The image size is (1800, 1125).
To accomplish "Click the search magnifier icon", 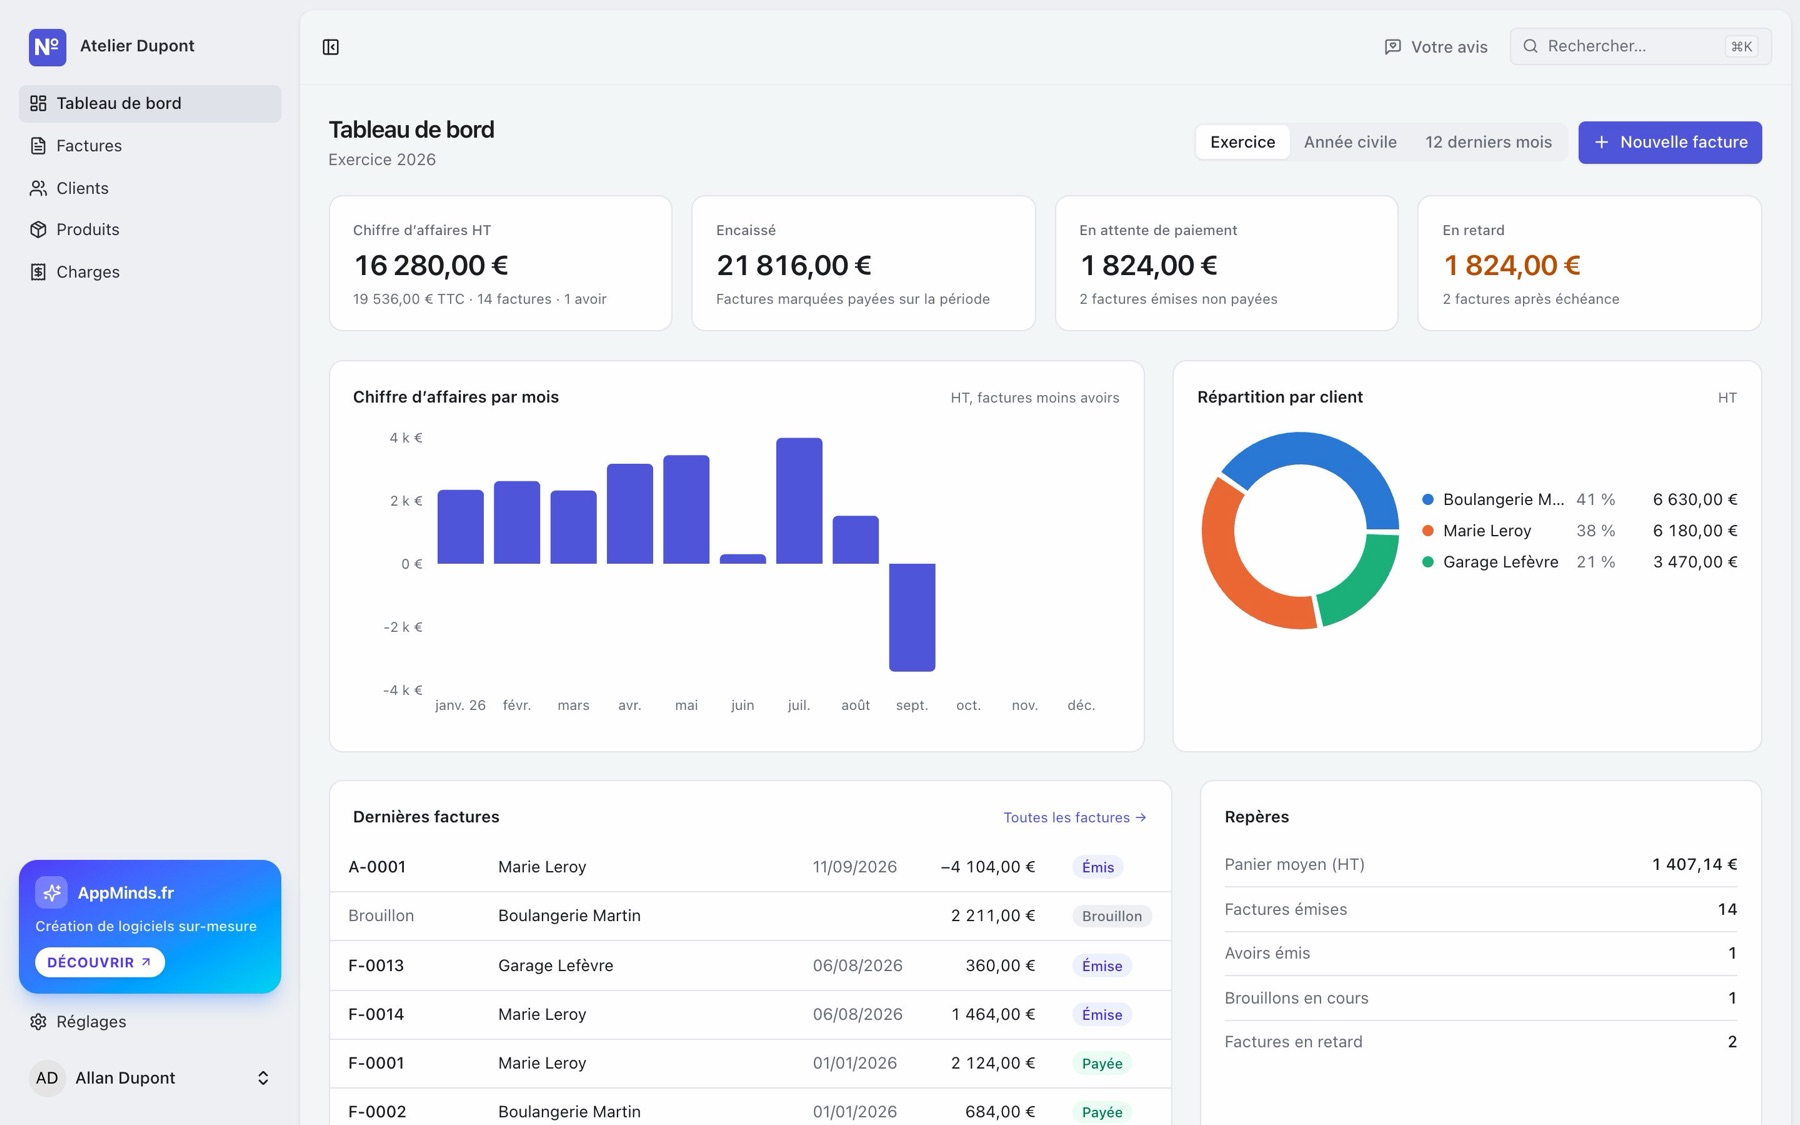I will coord(1530,46).
